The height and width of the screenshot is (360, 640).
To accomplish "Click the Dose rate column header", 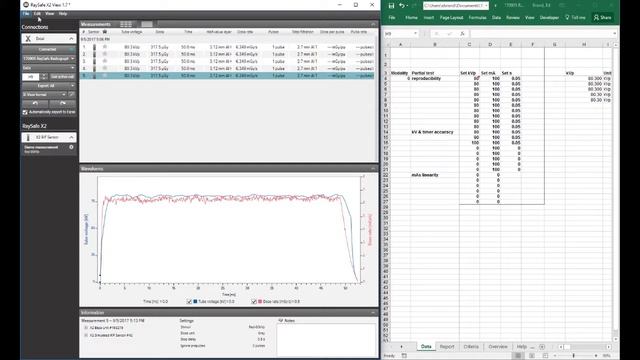I will pos(245,32).
